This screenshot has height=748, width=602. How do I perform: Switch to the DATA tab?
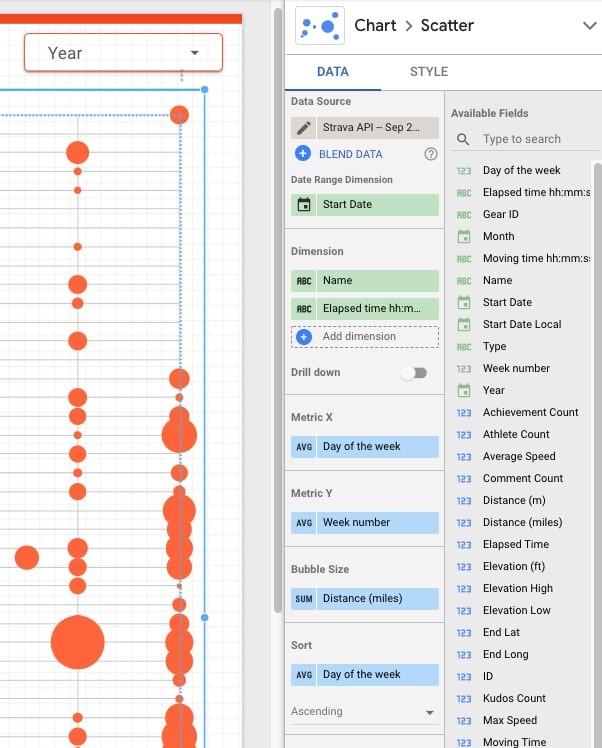pyautogui.click(x=332, y=72)
